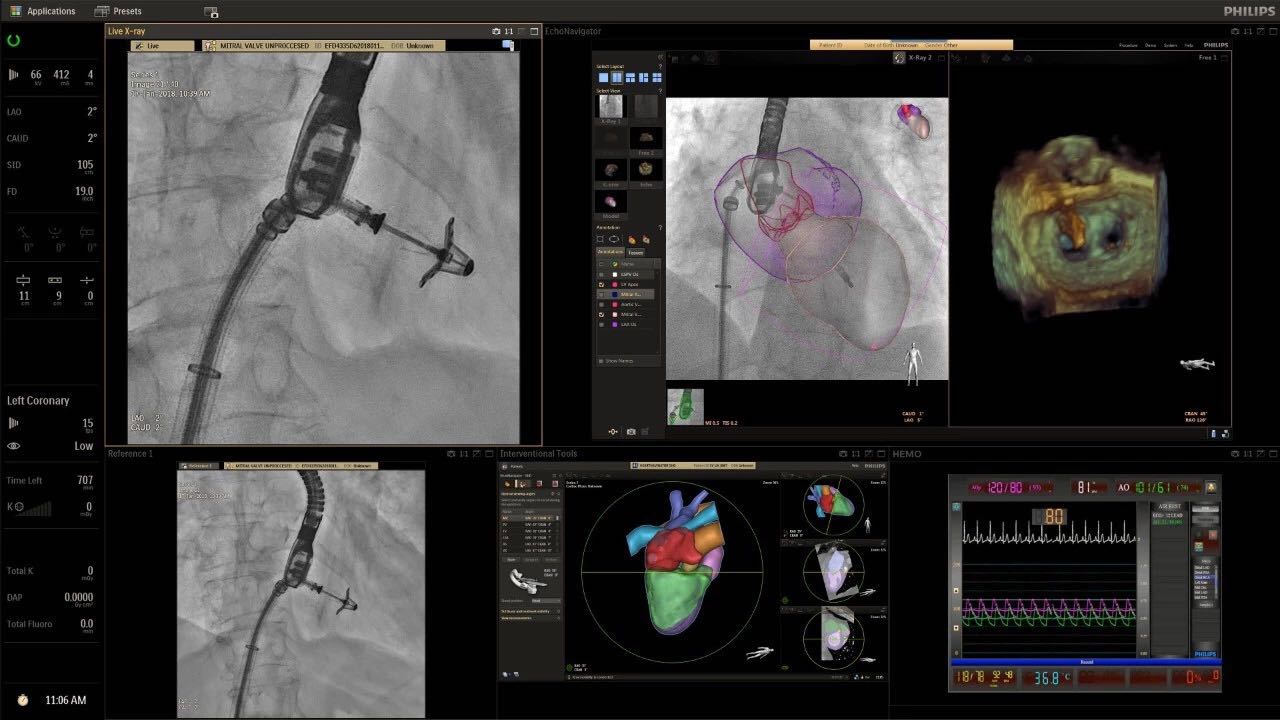Enable the Show Names checkbox
1280x720 pixels.
601,360
